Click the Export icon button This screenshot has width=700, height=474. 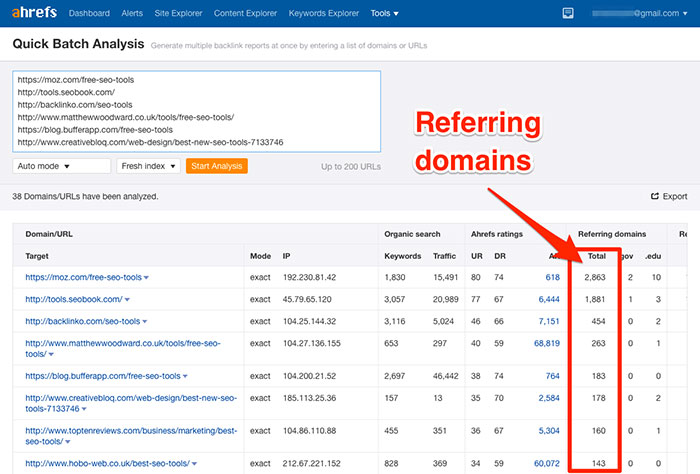(669, 196)
